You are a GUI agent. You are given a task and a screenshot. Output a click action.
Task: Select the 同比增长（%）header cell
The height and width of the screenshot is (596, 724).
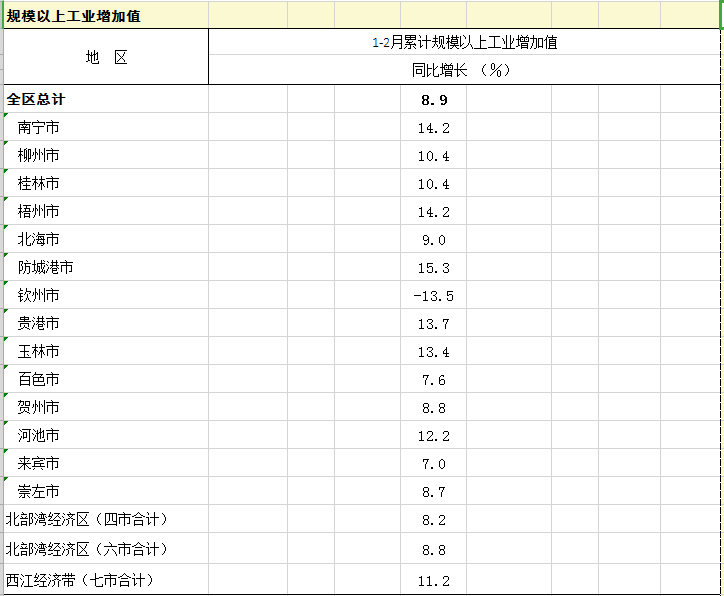coord(464,70)
